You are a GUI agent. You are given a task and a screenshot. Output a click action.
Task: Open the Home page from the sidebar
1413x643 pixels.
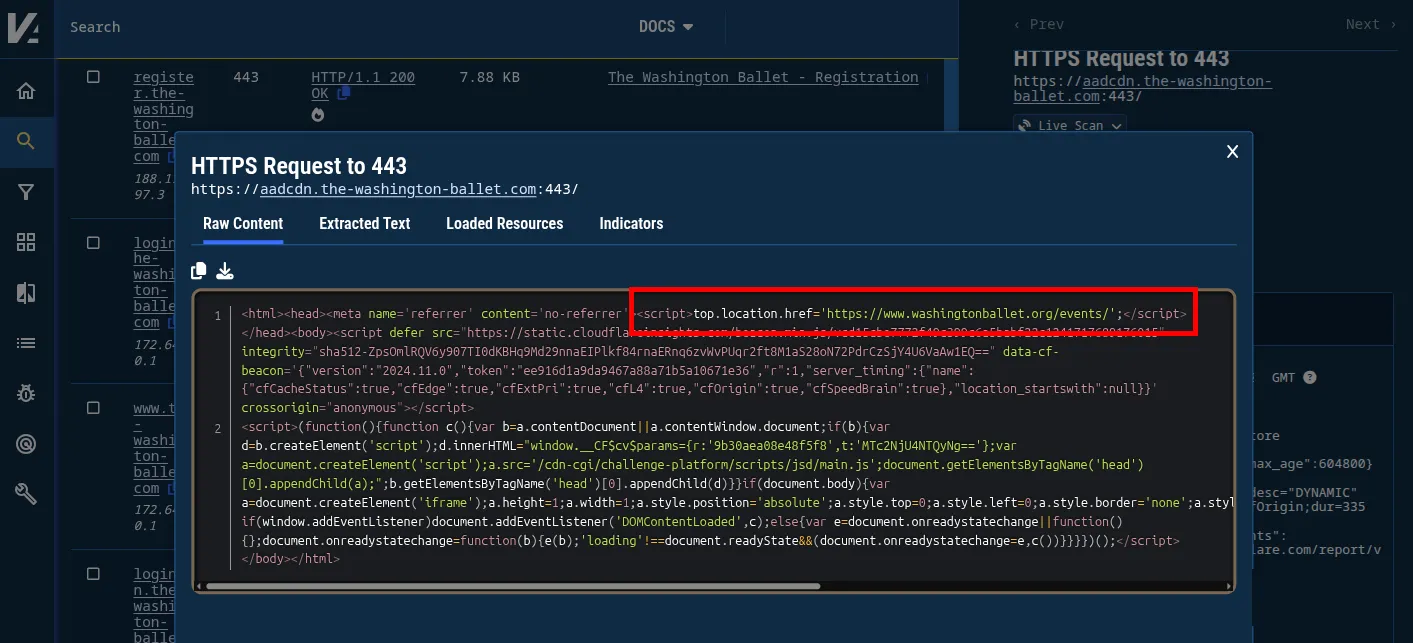(26, 91)
